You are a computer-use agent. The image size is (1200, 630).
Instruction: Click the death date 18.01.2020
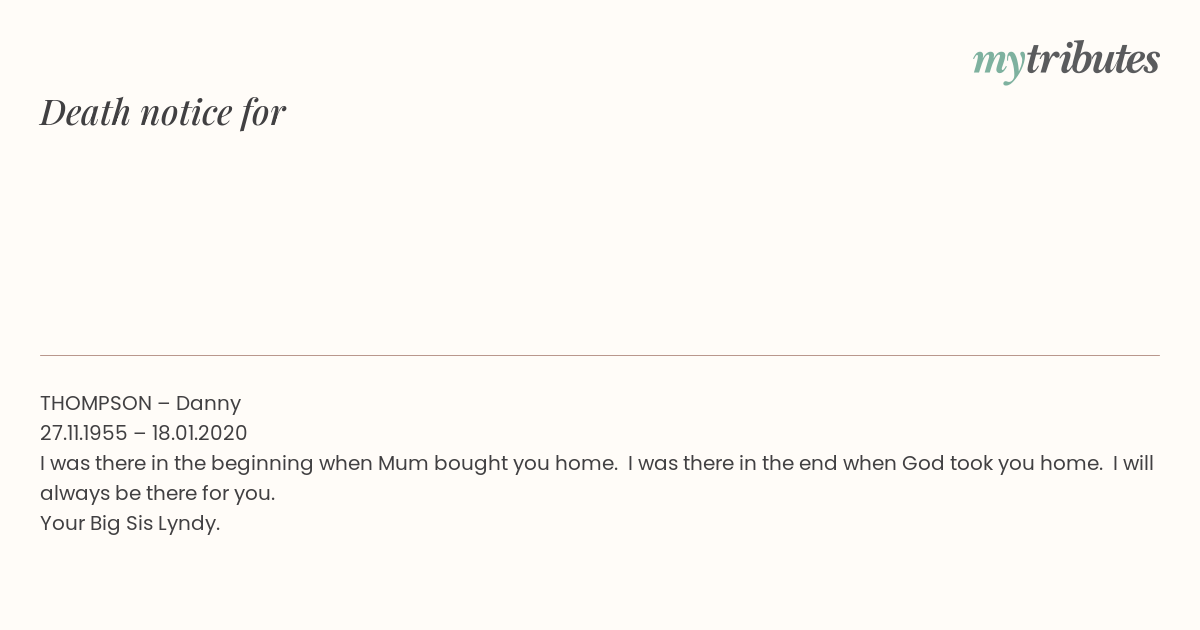[200, 433]
